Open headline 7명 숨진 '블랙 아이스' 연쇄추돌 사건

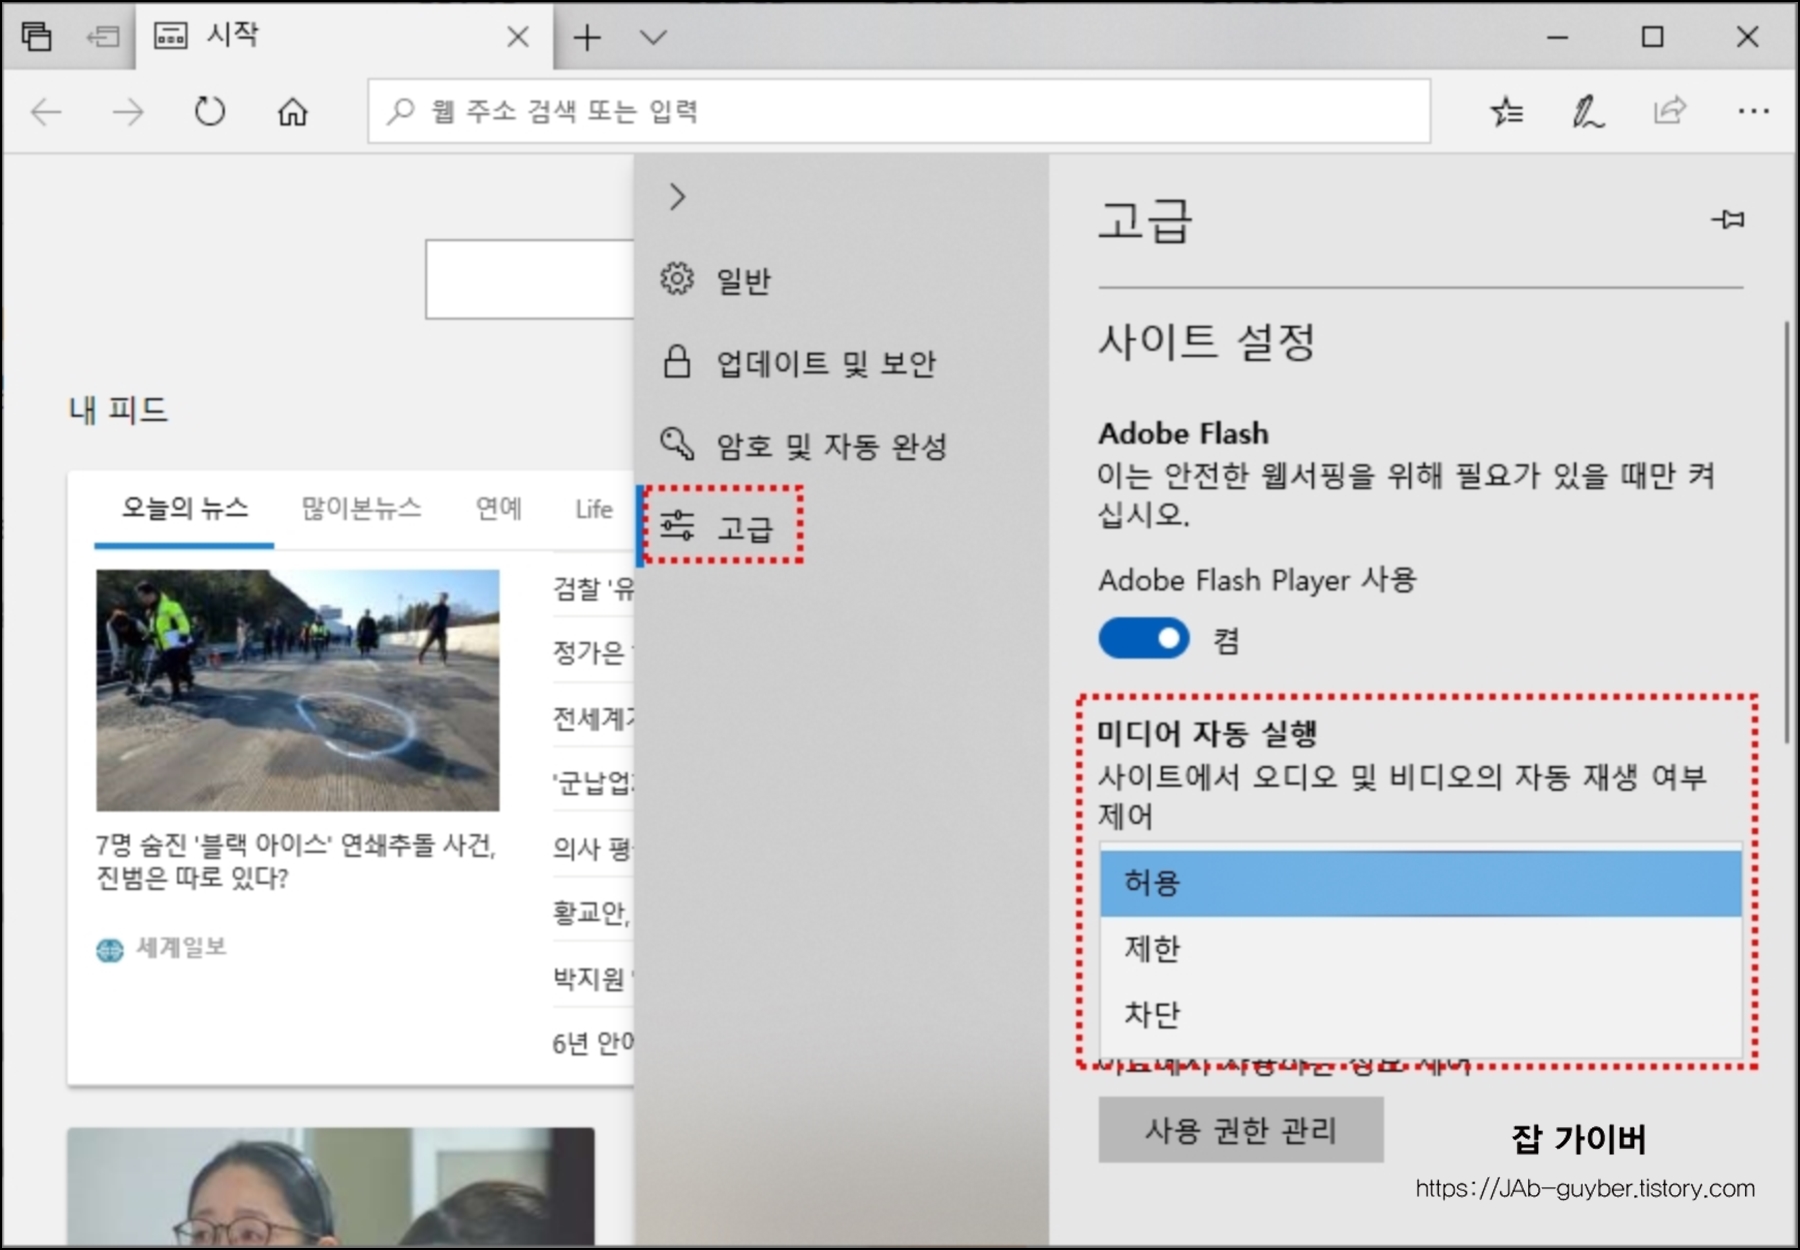point(295,861)
